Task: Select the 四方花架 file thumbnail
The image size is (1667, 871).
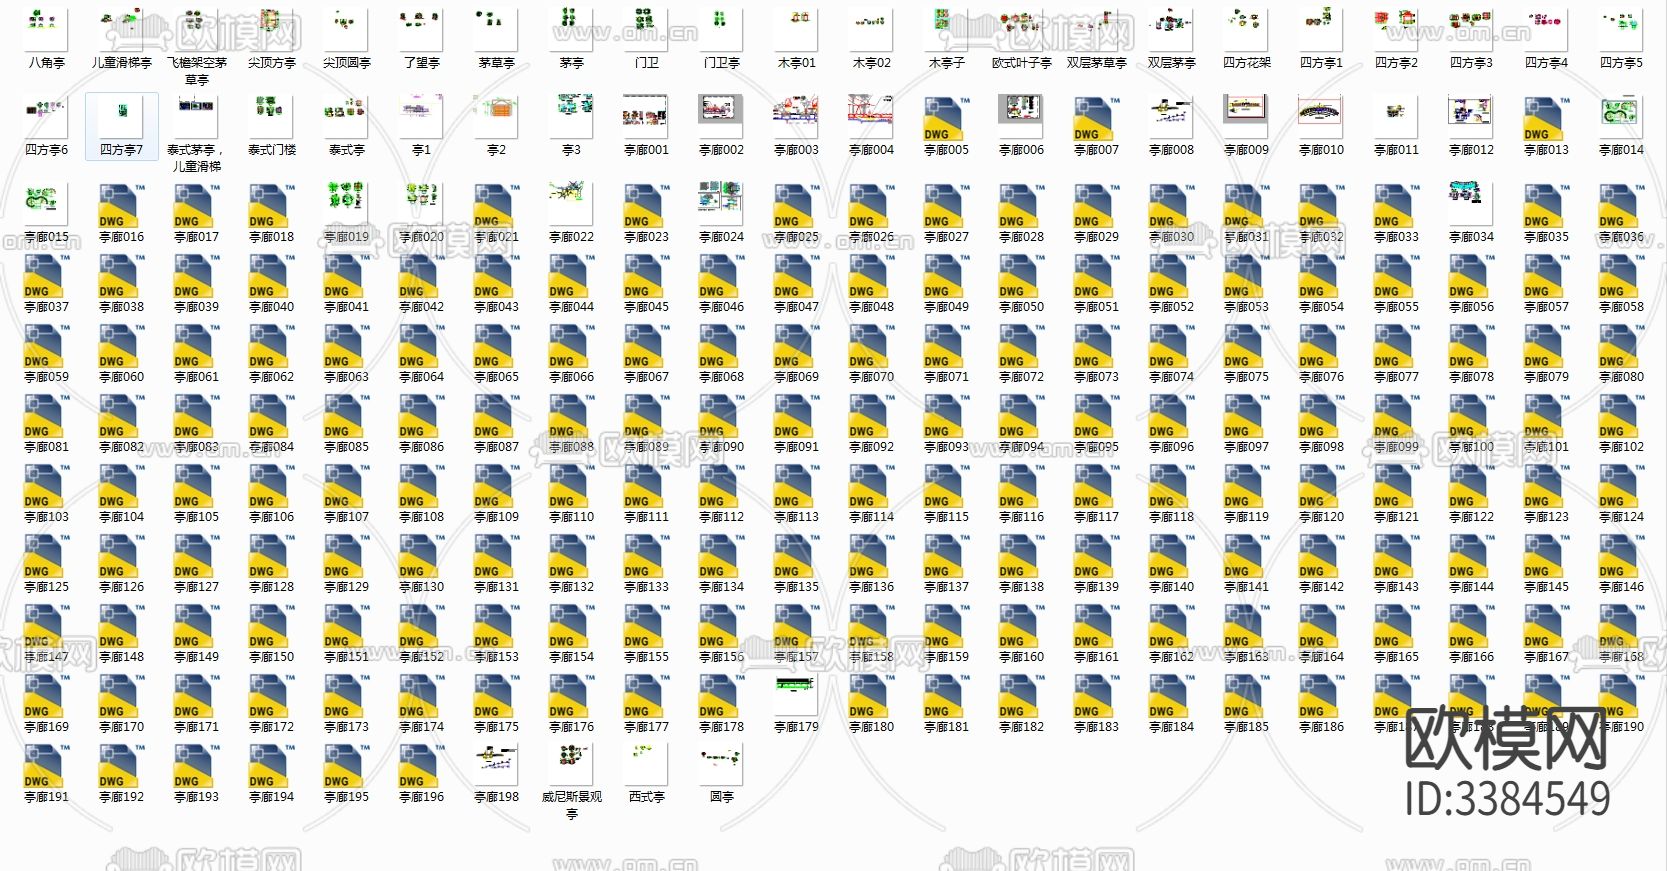Action: (1246, 29)
